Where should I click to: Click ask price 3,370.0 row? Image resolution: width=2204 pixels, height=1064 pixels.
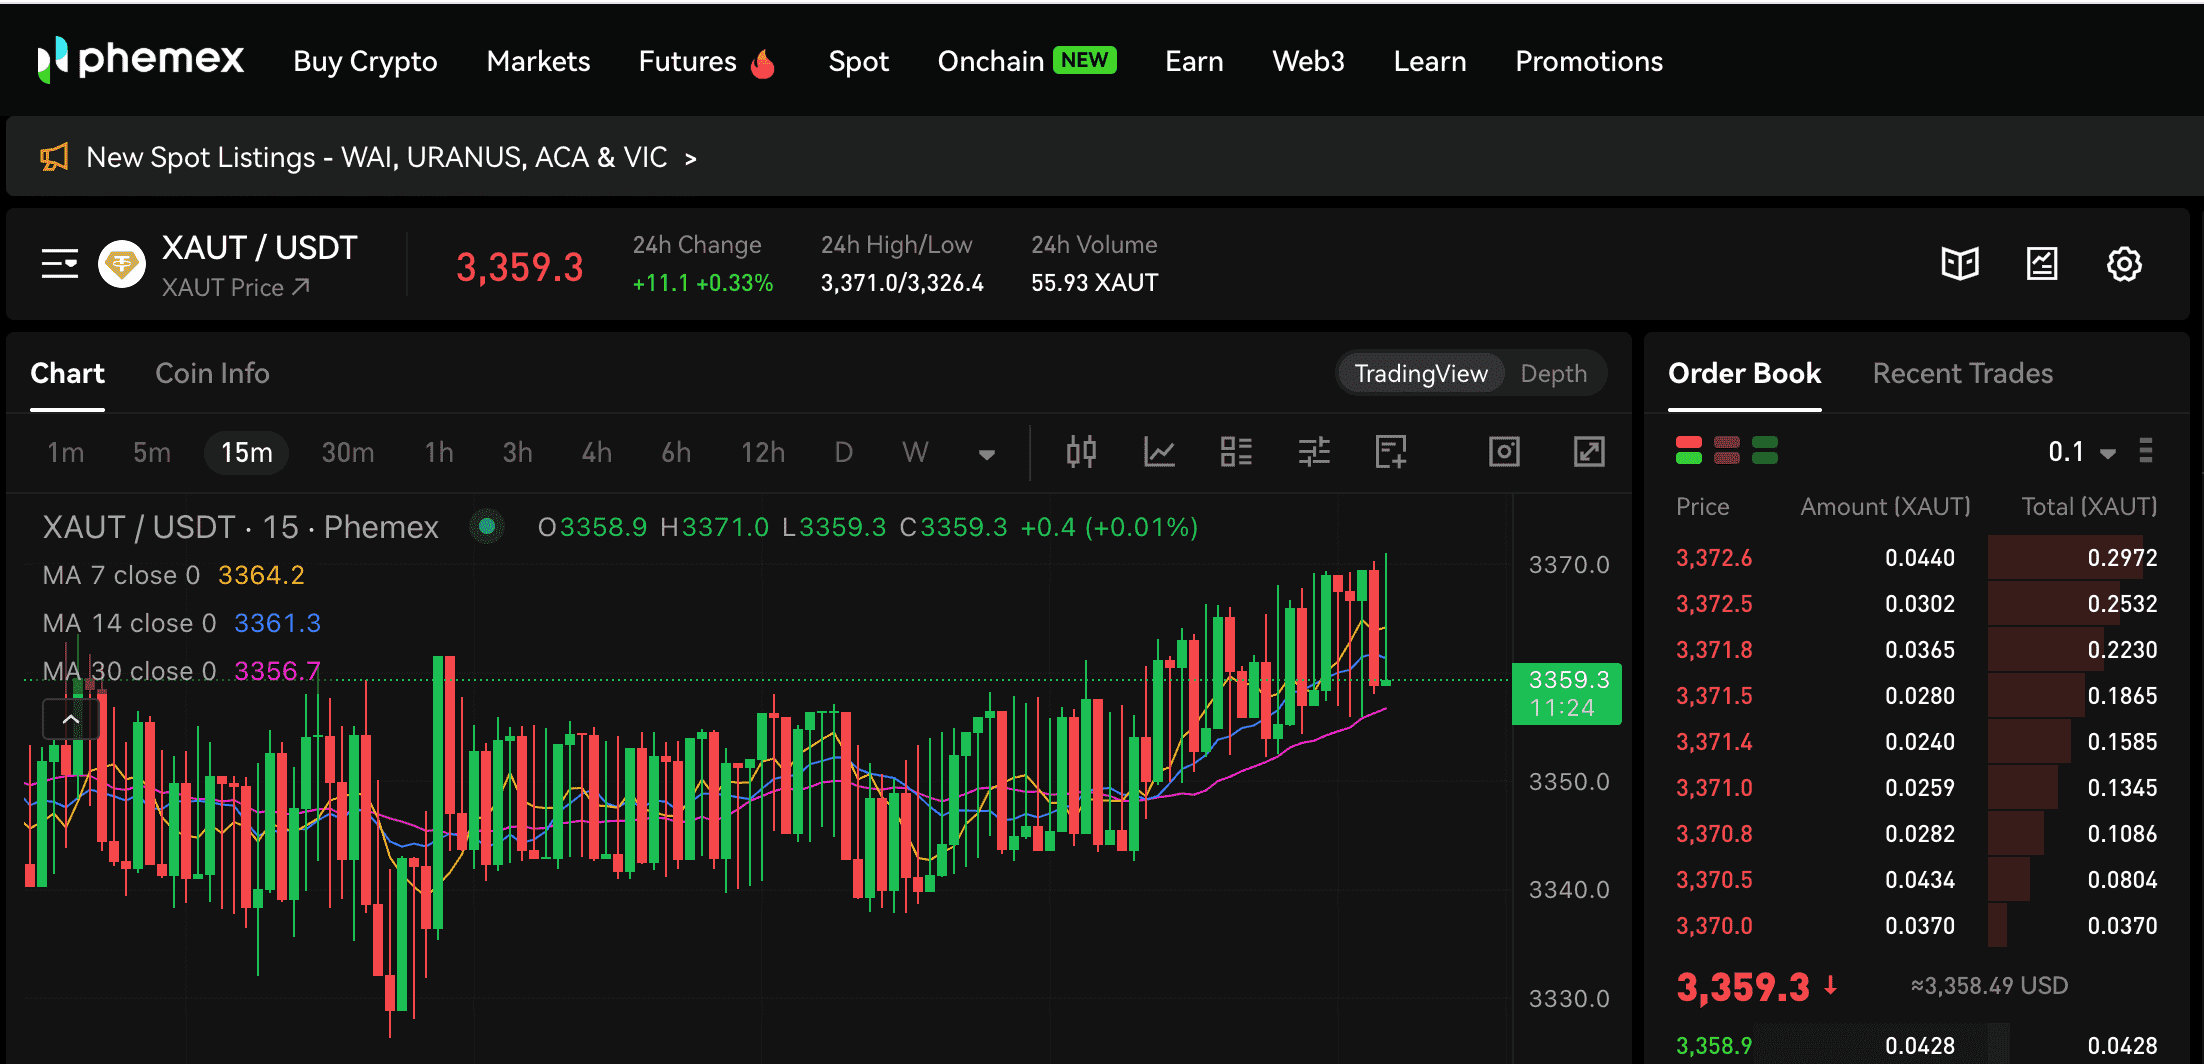pyautogui.click(x=1916, y=925)
